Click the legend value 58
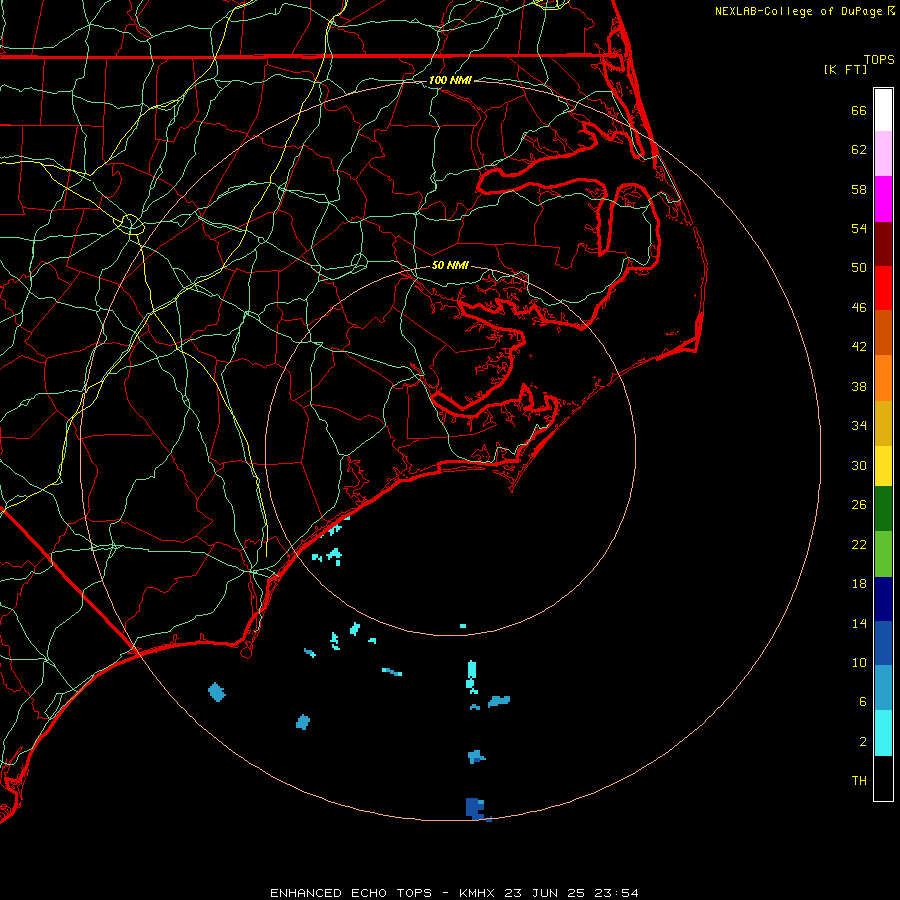 (859, 189)
